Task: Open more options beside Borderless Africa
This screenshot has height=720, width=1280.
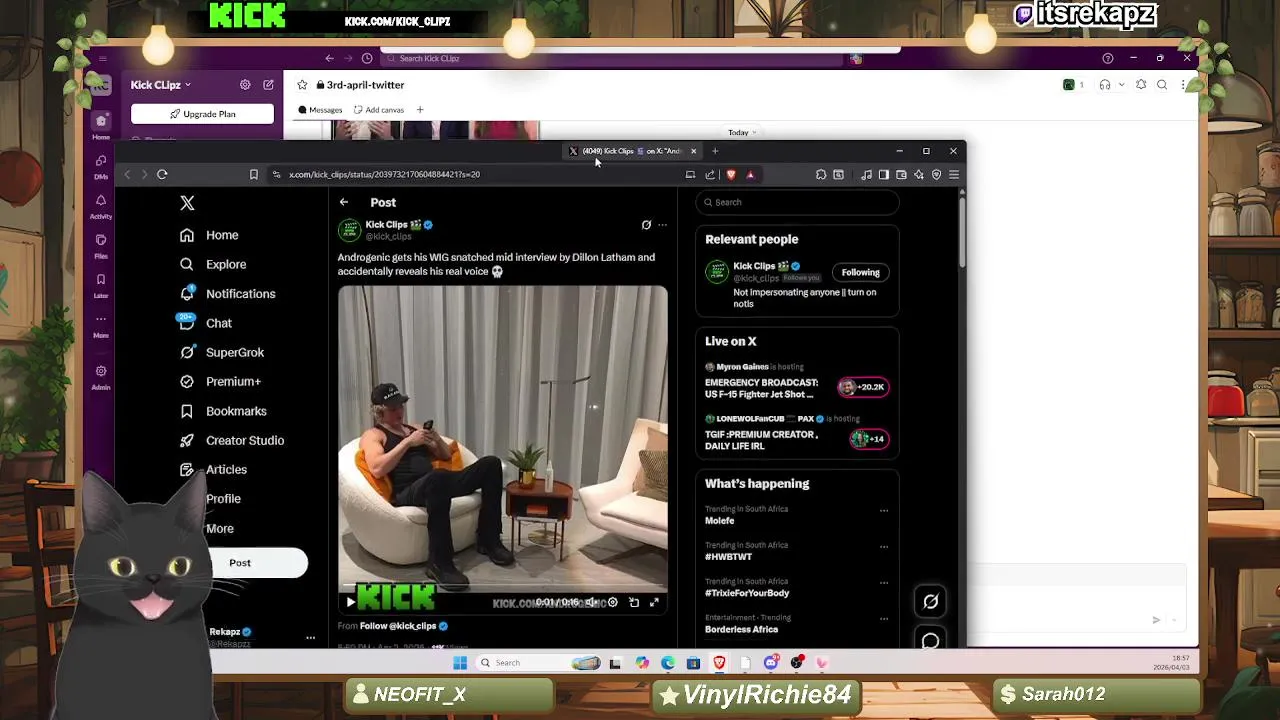Action: coord(884,619)
